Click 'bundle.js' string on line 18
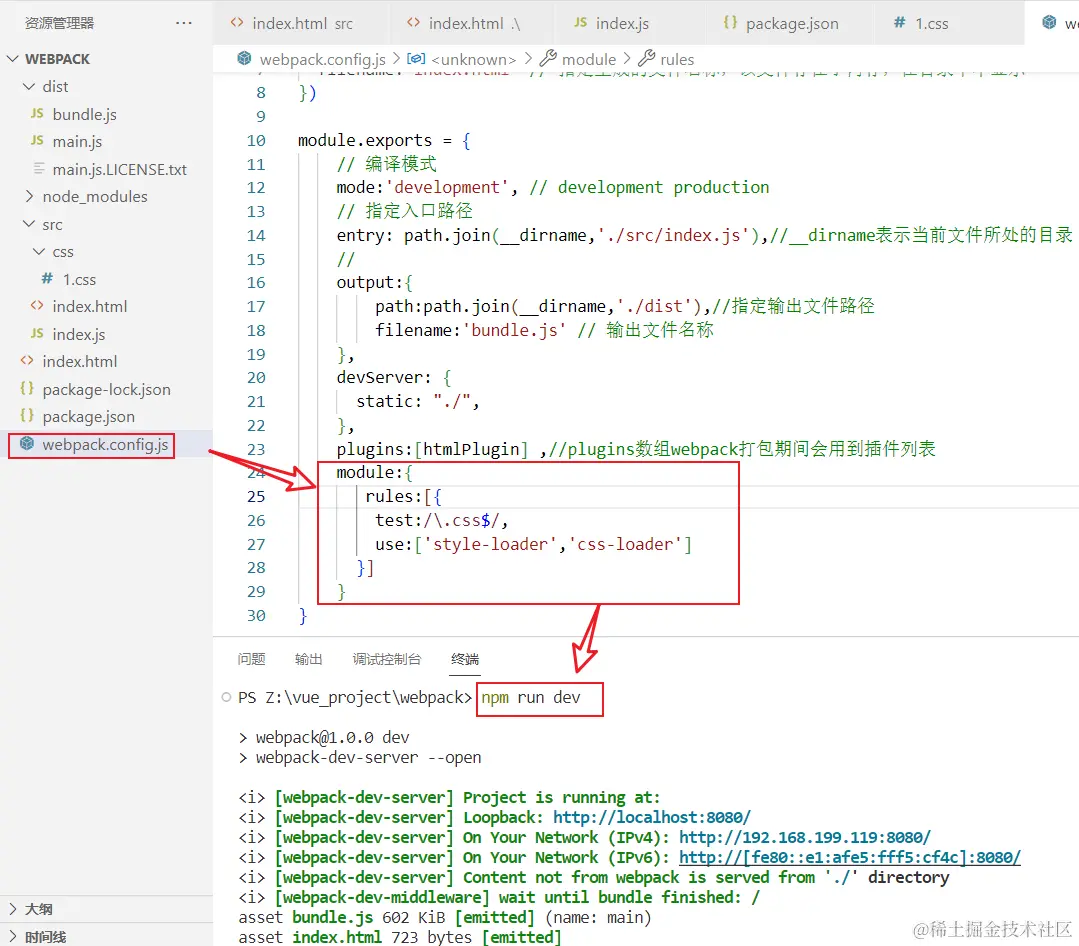Viewport: 1079px width, 946px height. [515, 330]
